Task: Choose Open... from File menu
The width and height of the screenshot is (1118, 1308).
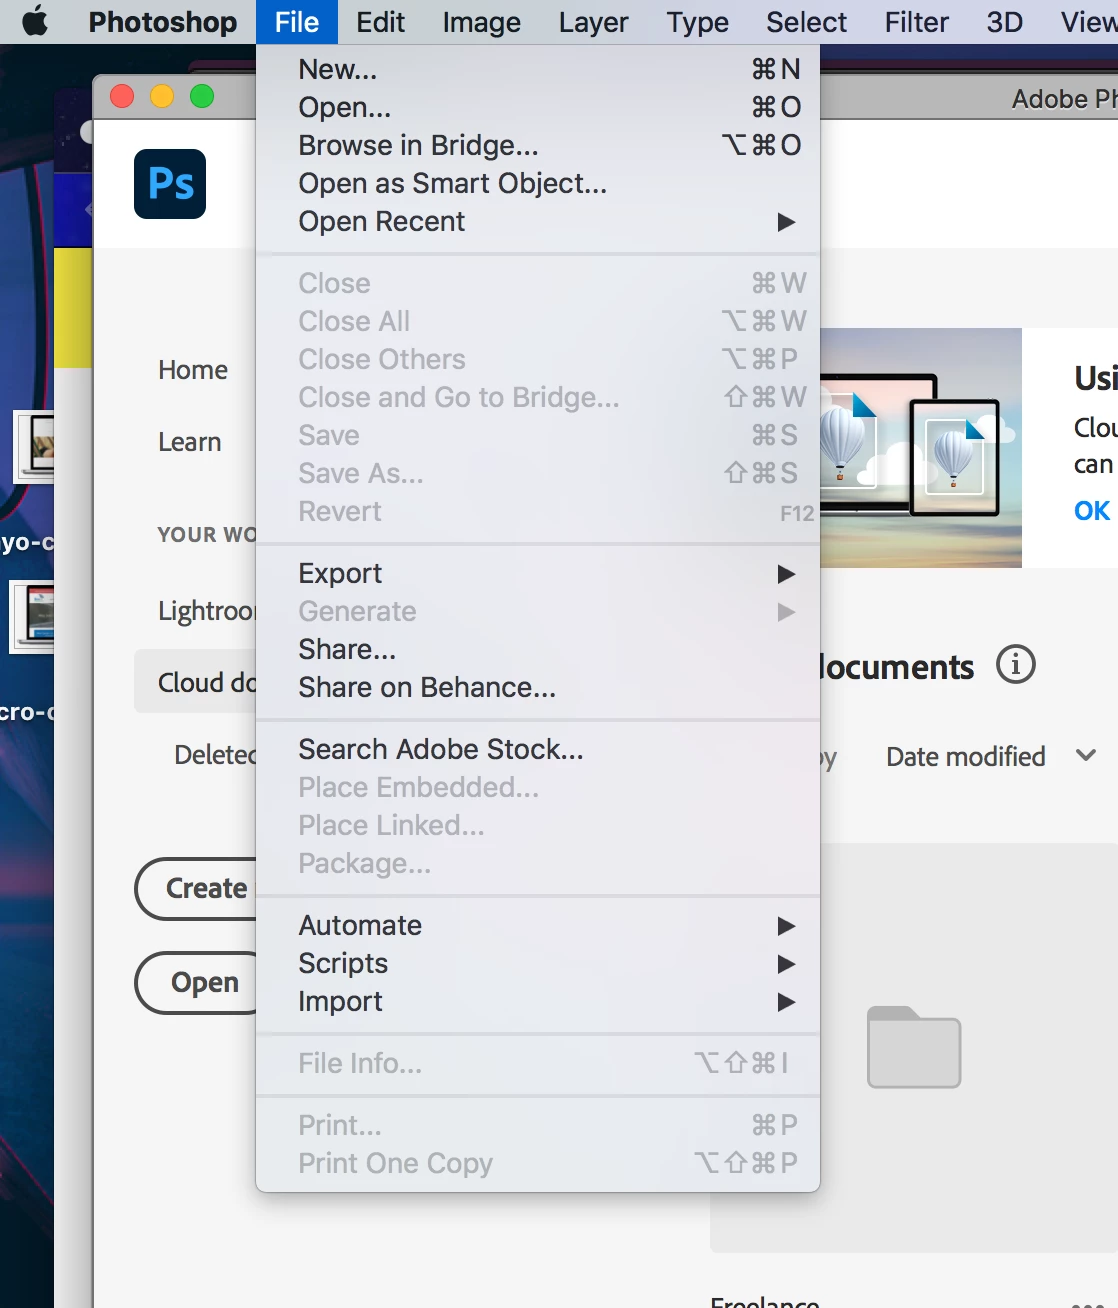Action: tap(538, 107)
